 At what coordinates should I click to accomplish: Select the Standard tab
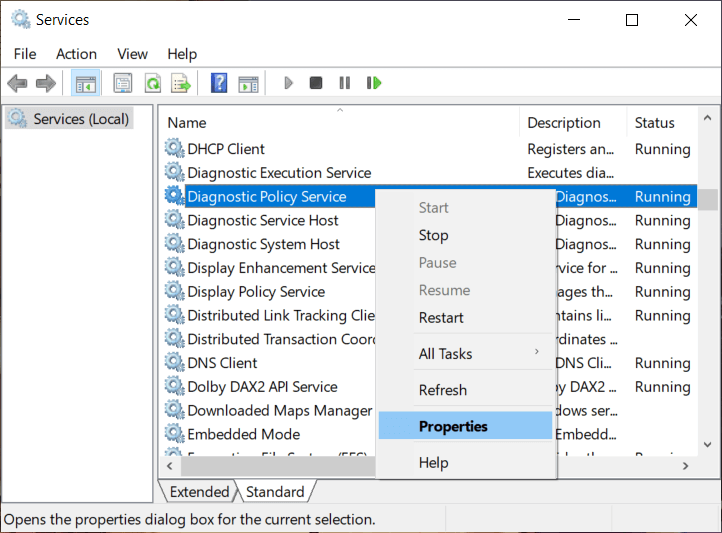point(275,491)
